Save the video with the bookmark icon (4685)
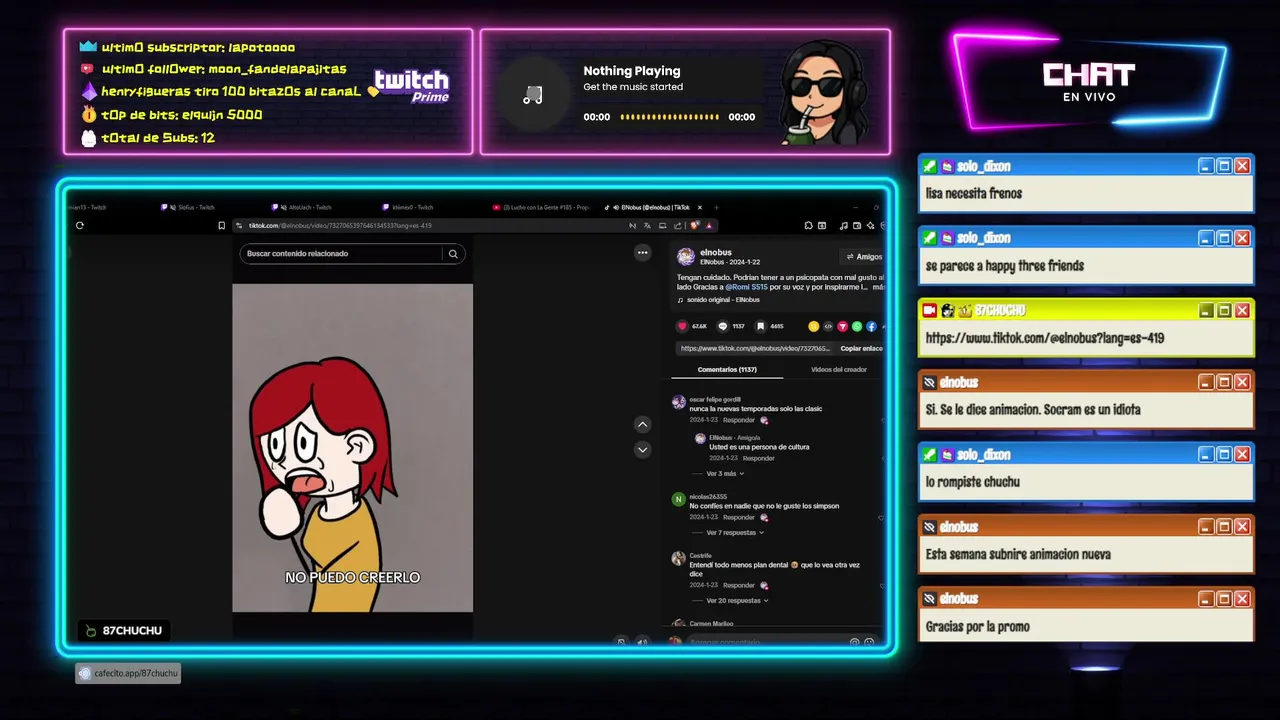The image size is (1280, 720). [x=761, y=326]
